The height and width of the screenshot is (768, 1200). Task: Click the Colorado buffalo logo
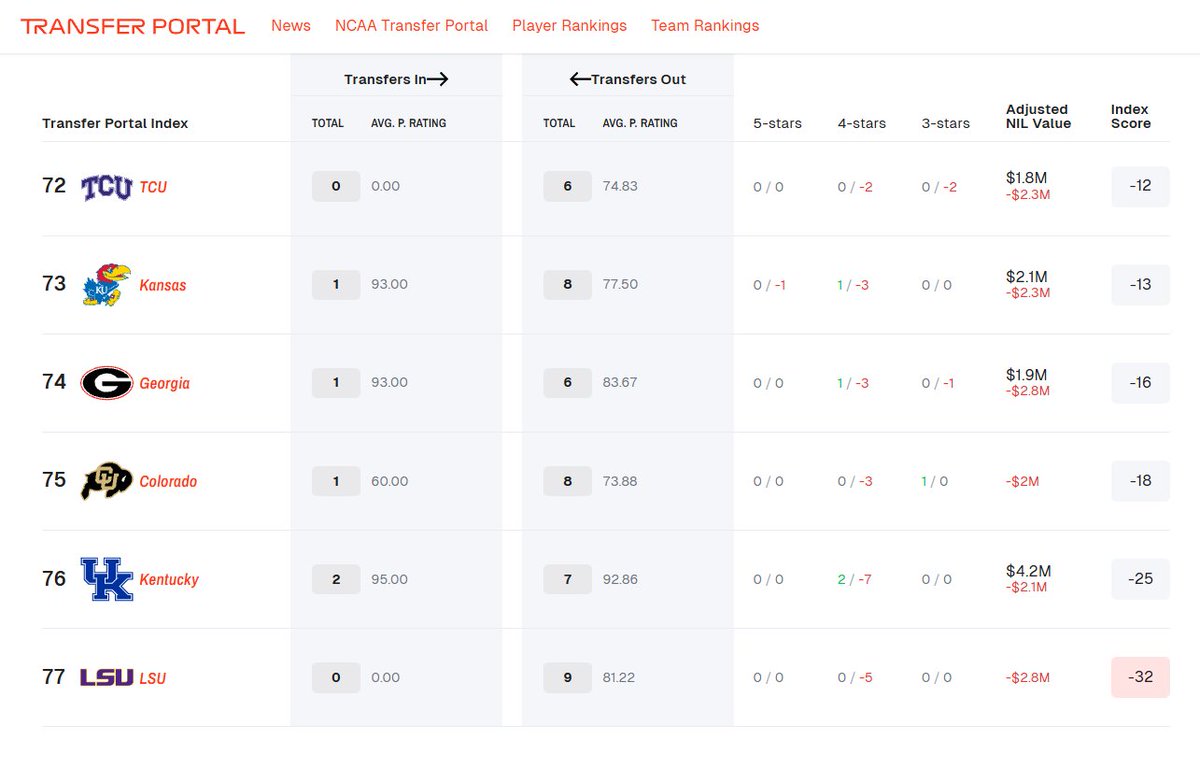106,481
